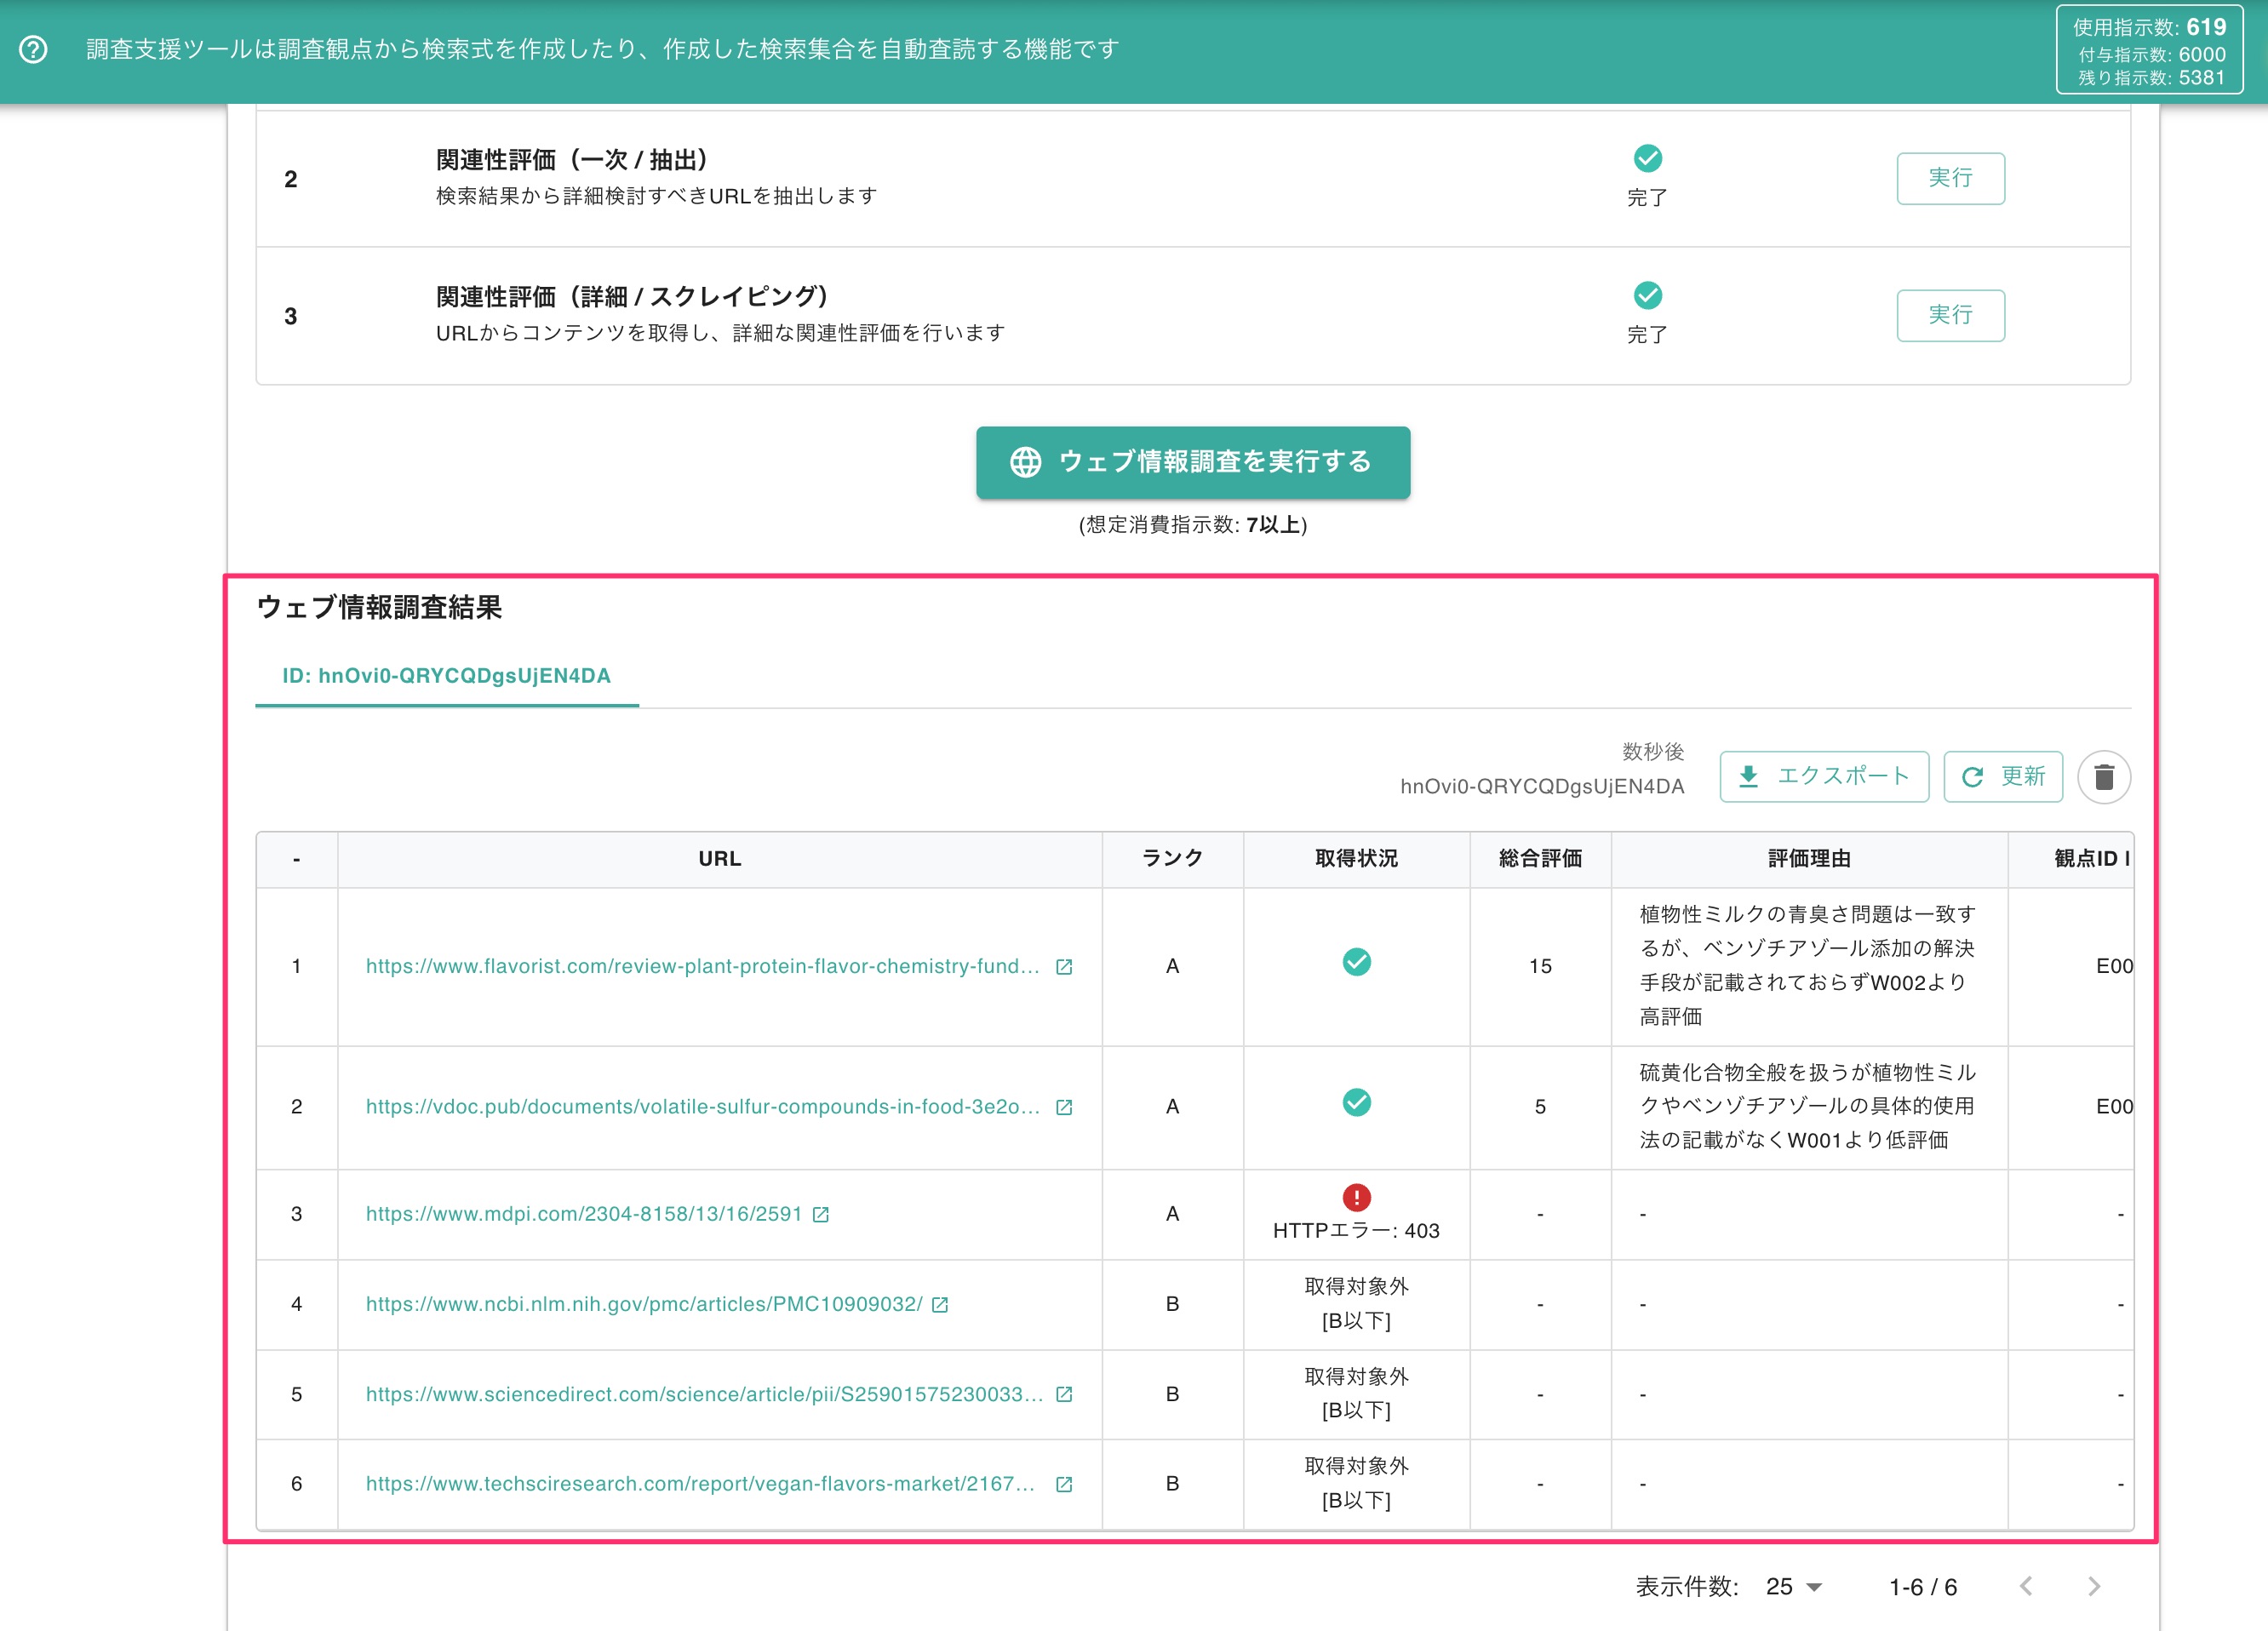Open external link icon for mdpi.com row
The width and height of the screenshot is (2268, 1631).
821,1214
